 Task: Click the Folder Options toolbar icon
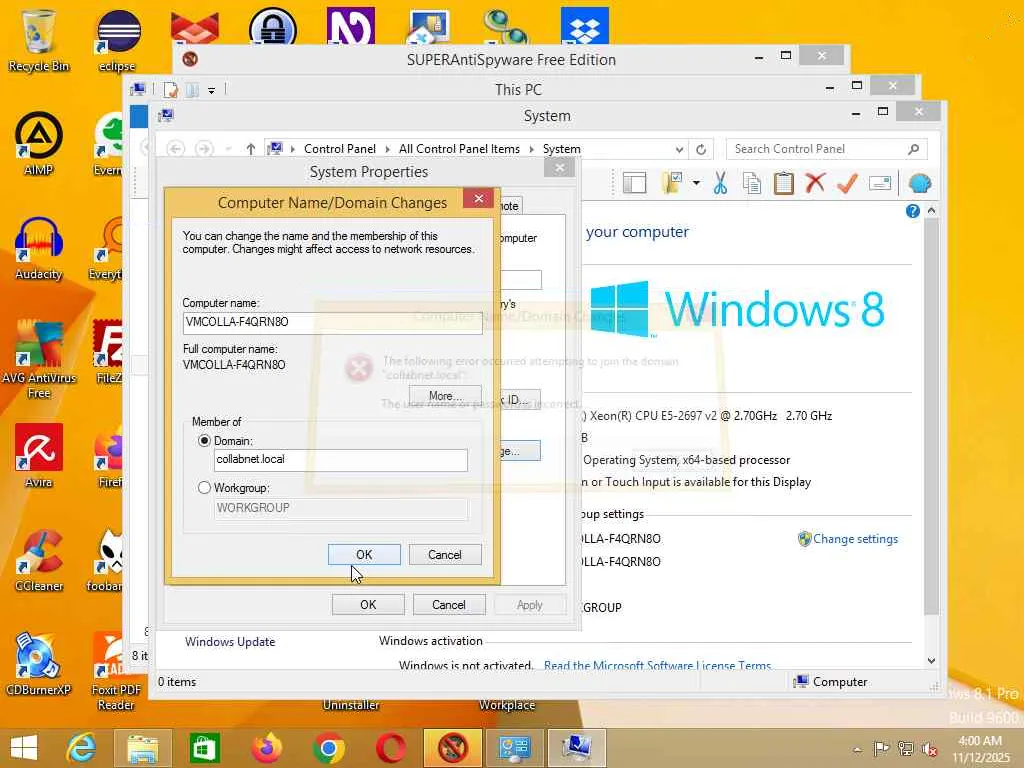(x=672, y=184)
